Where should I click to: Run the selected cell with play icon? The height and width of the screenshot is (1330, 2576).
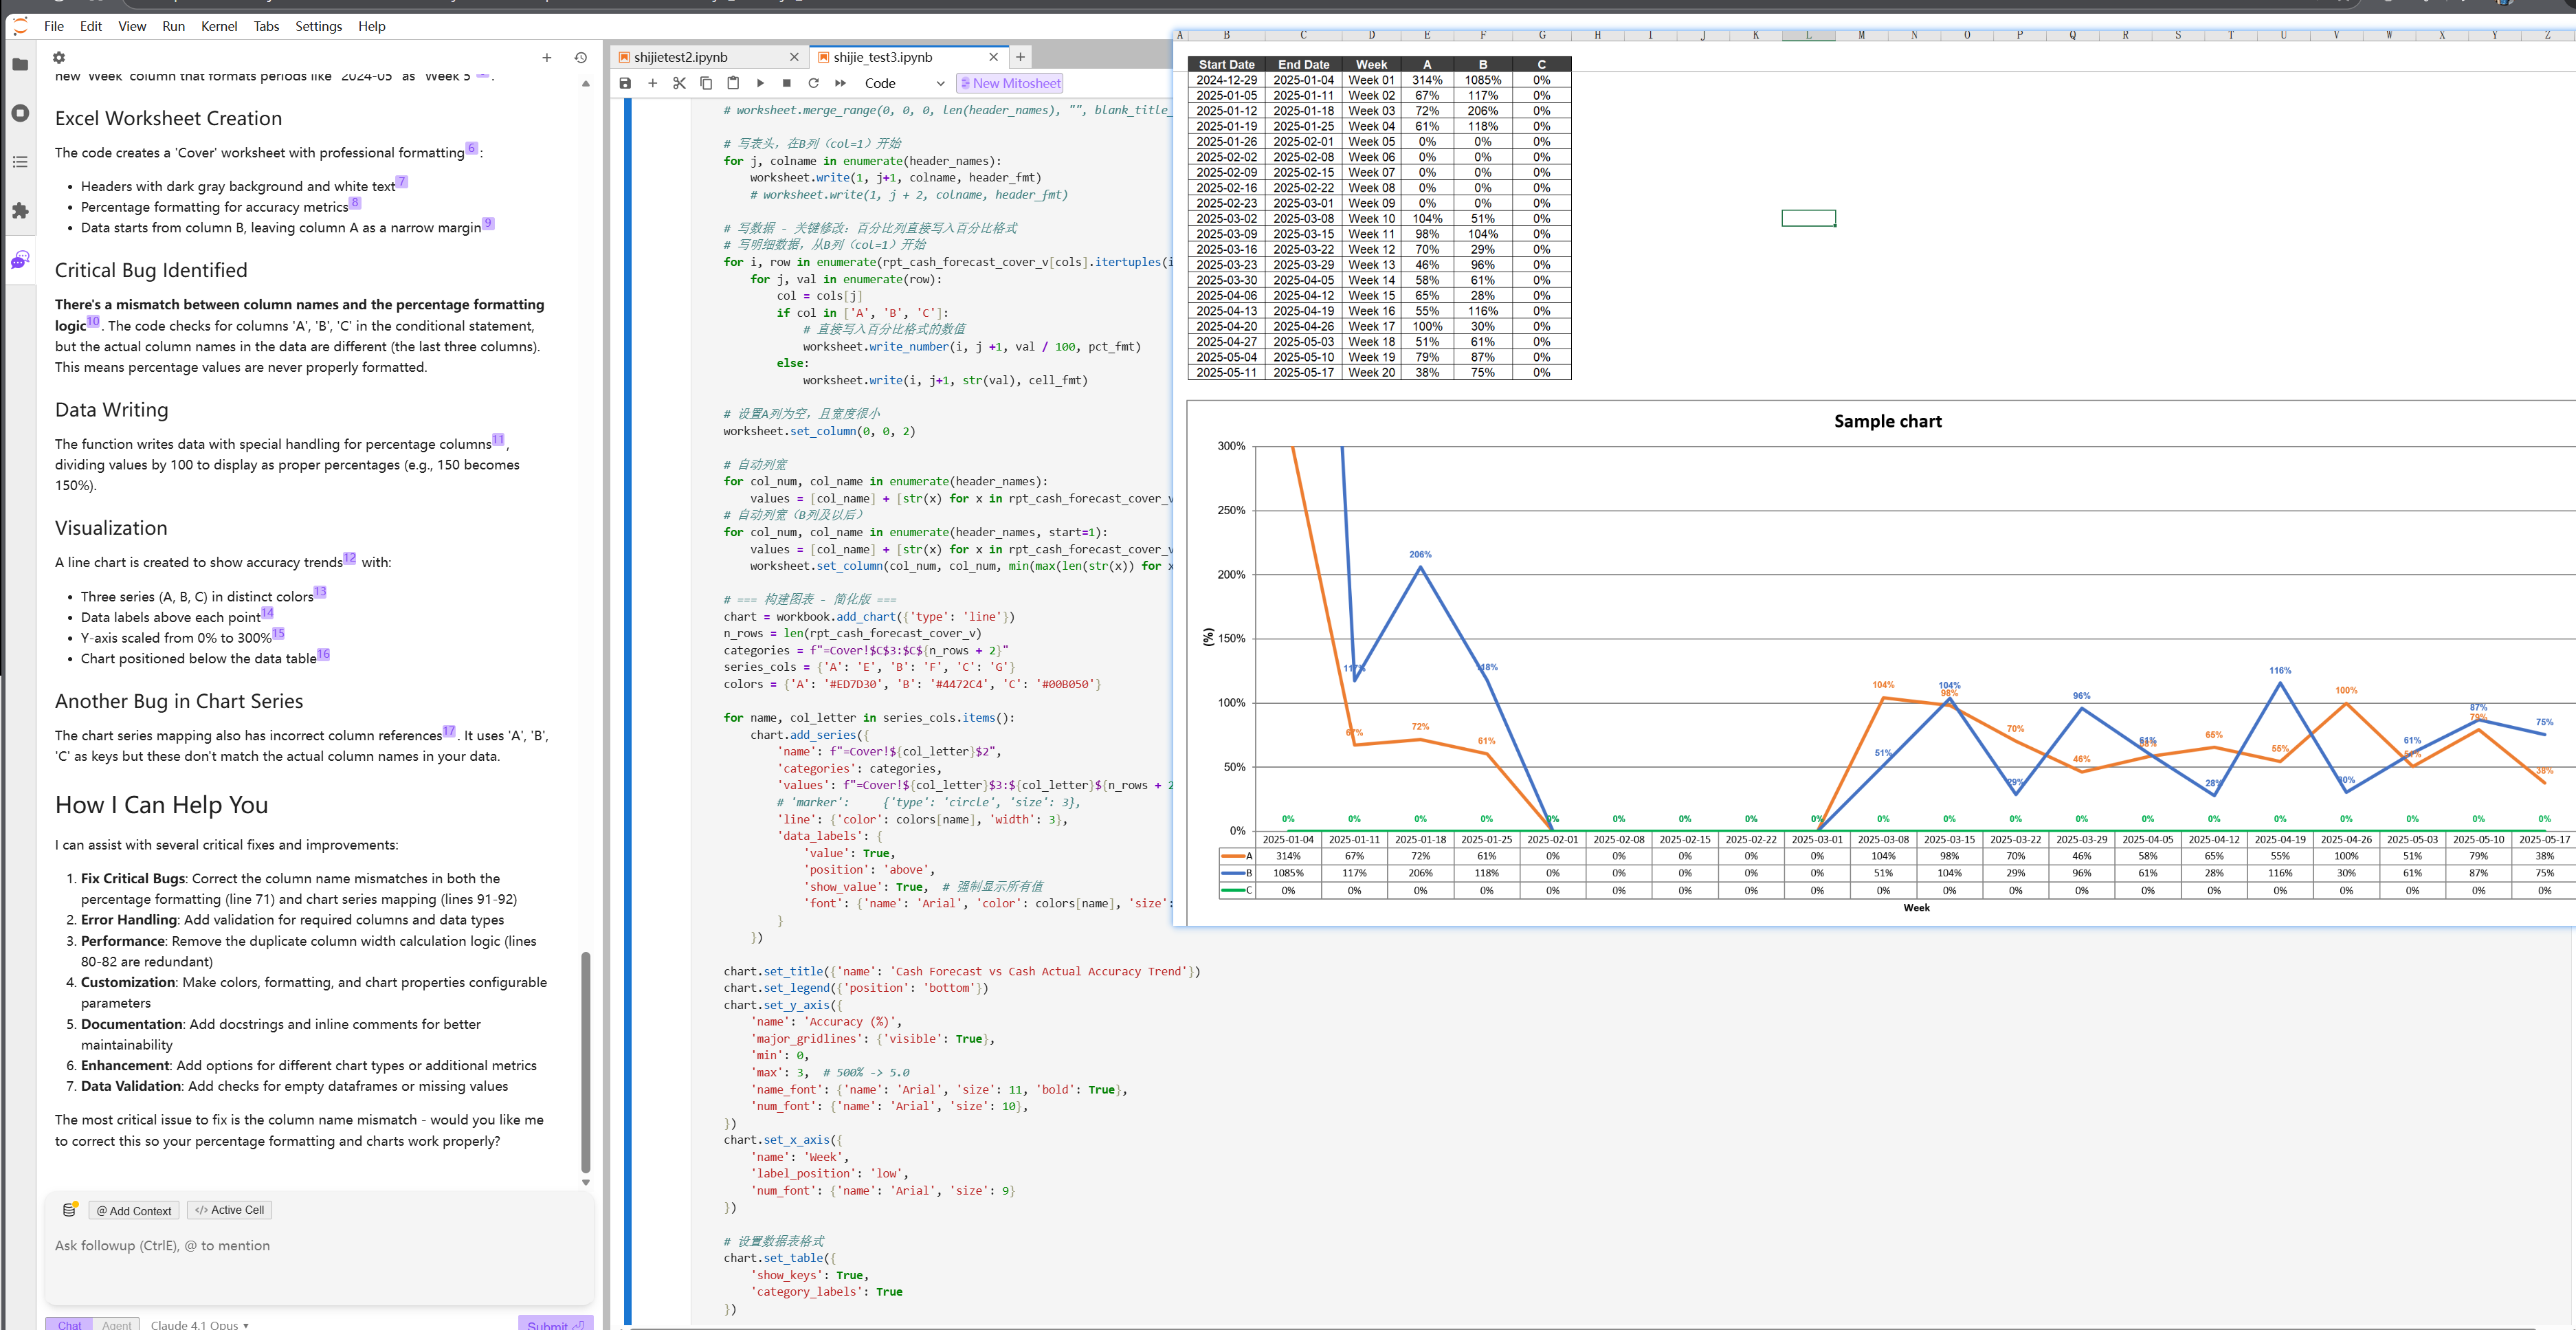[x=760, y=83]
